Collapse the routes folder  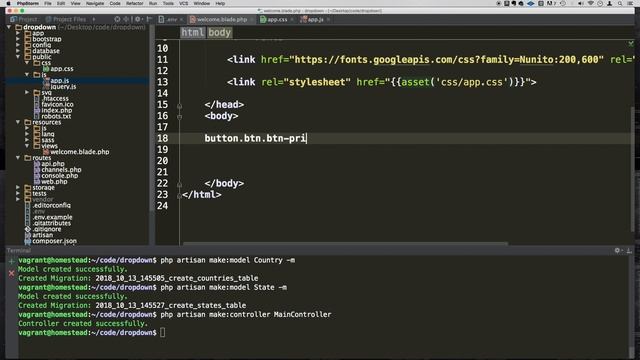coord(18,158)
